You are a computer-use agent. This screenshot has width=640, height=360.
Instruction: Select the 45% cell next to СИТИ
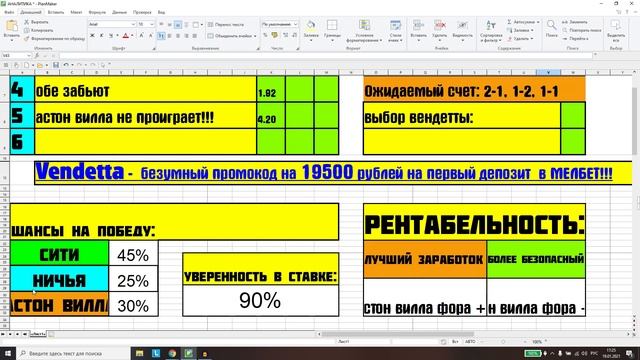133,253
